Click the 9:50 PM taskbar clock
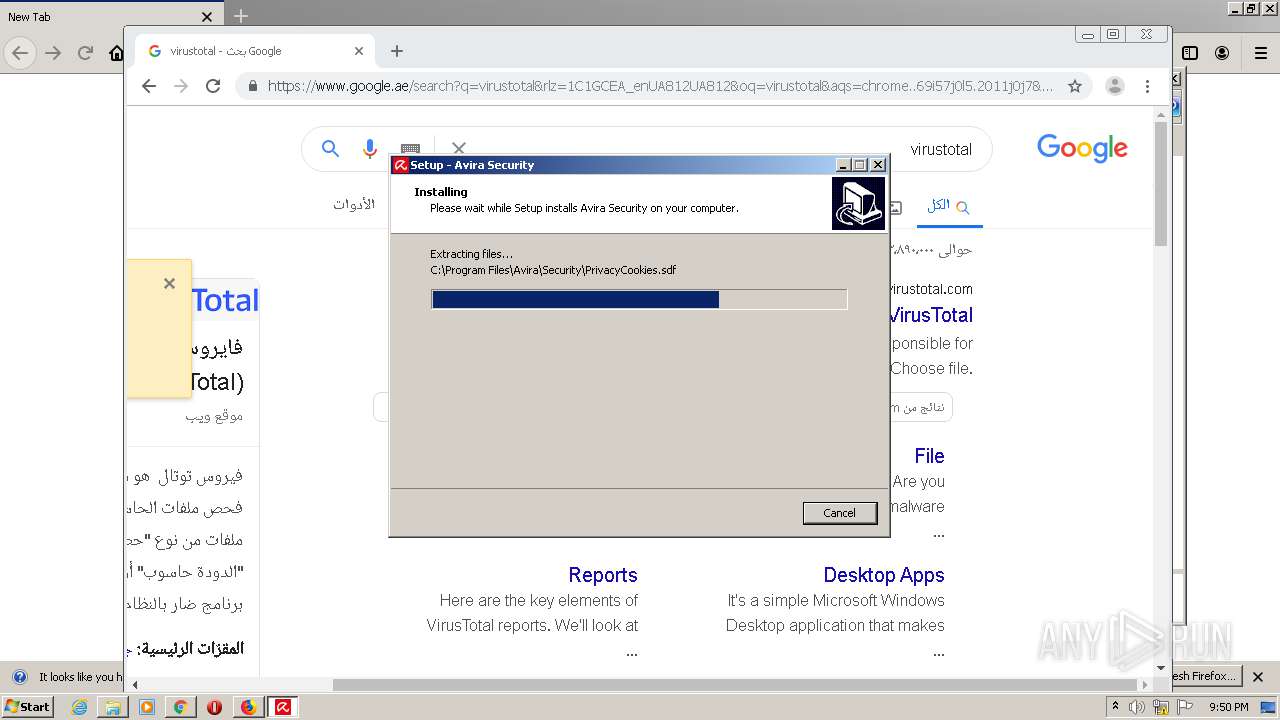The image size is (1280, 720). [x=1228, y=707]
